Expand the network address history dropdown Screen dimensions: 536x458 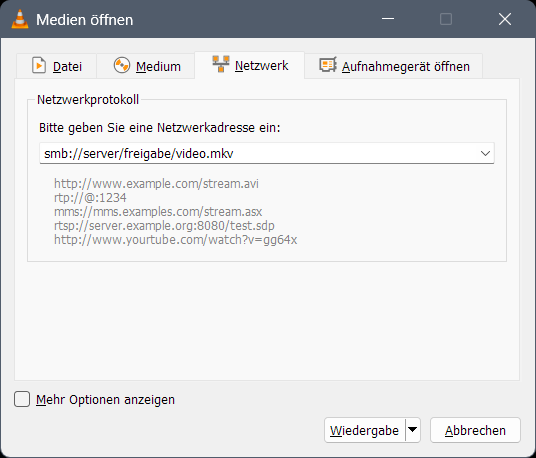485,153
